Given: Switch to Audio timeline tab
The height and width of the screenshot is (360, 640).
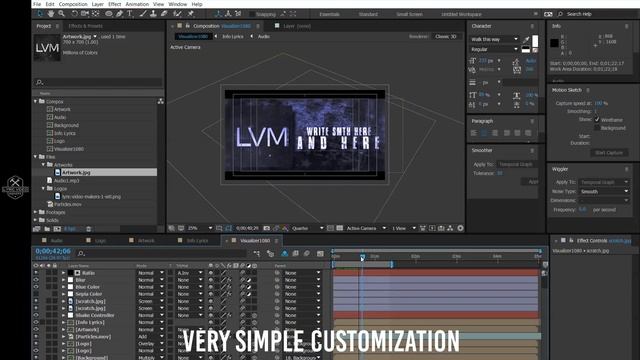Looking at the screenshot, I should [x=57, y=241].
